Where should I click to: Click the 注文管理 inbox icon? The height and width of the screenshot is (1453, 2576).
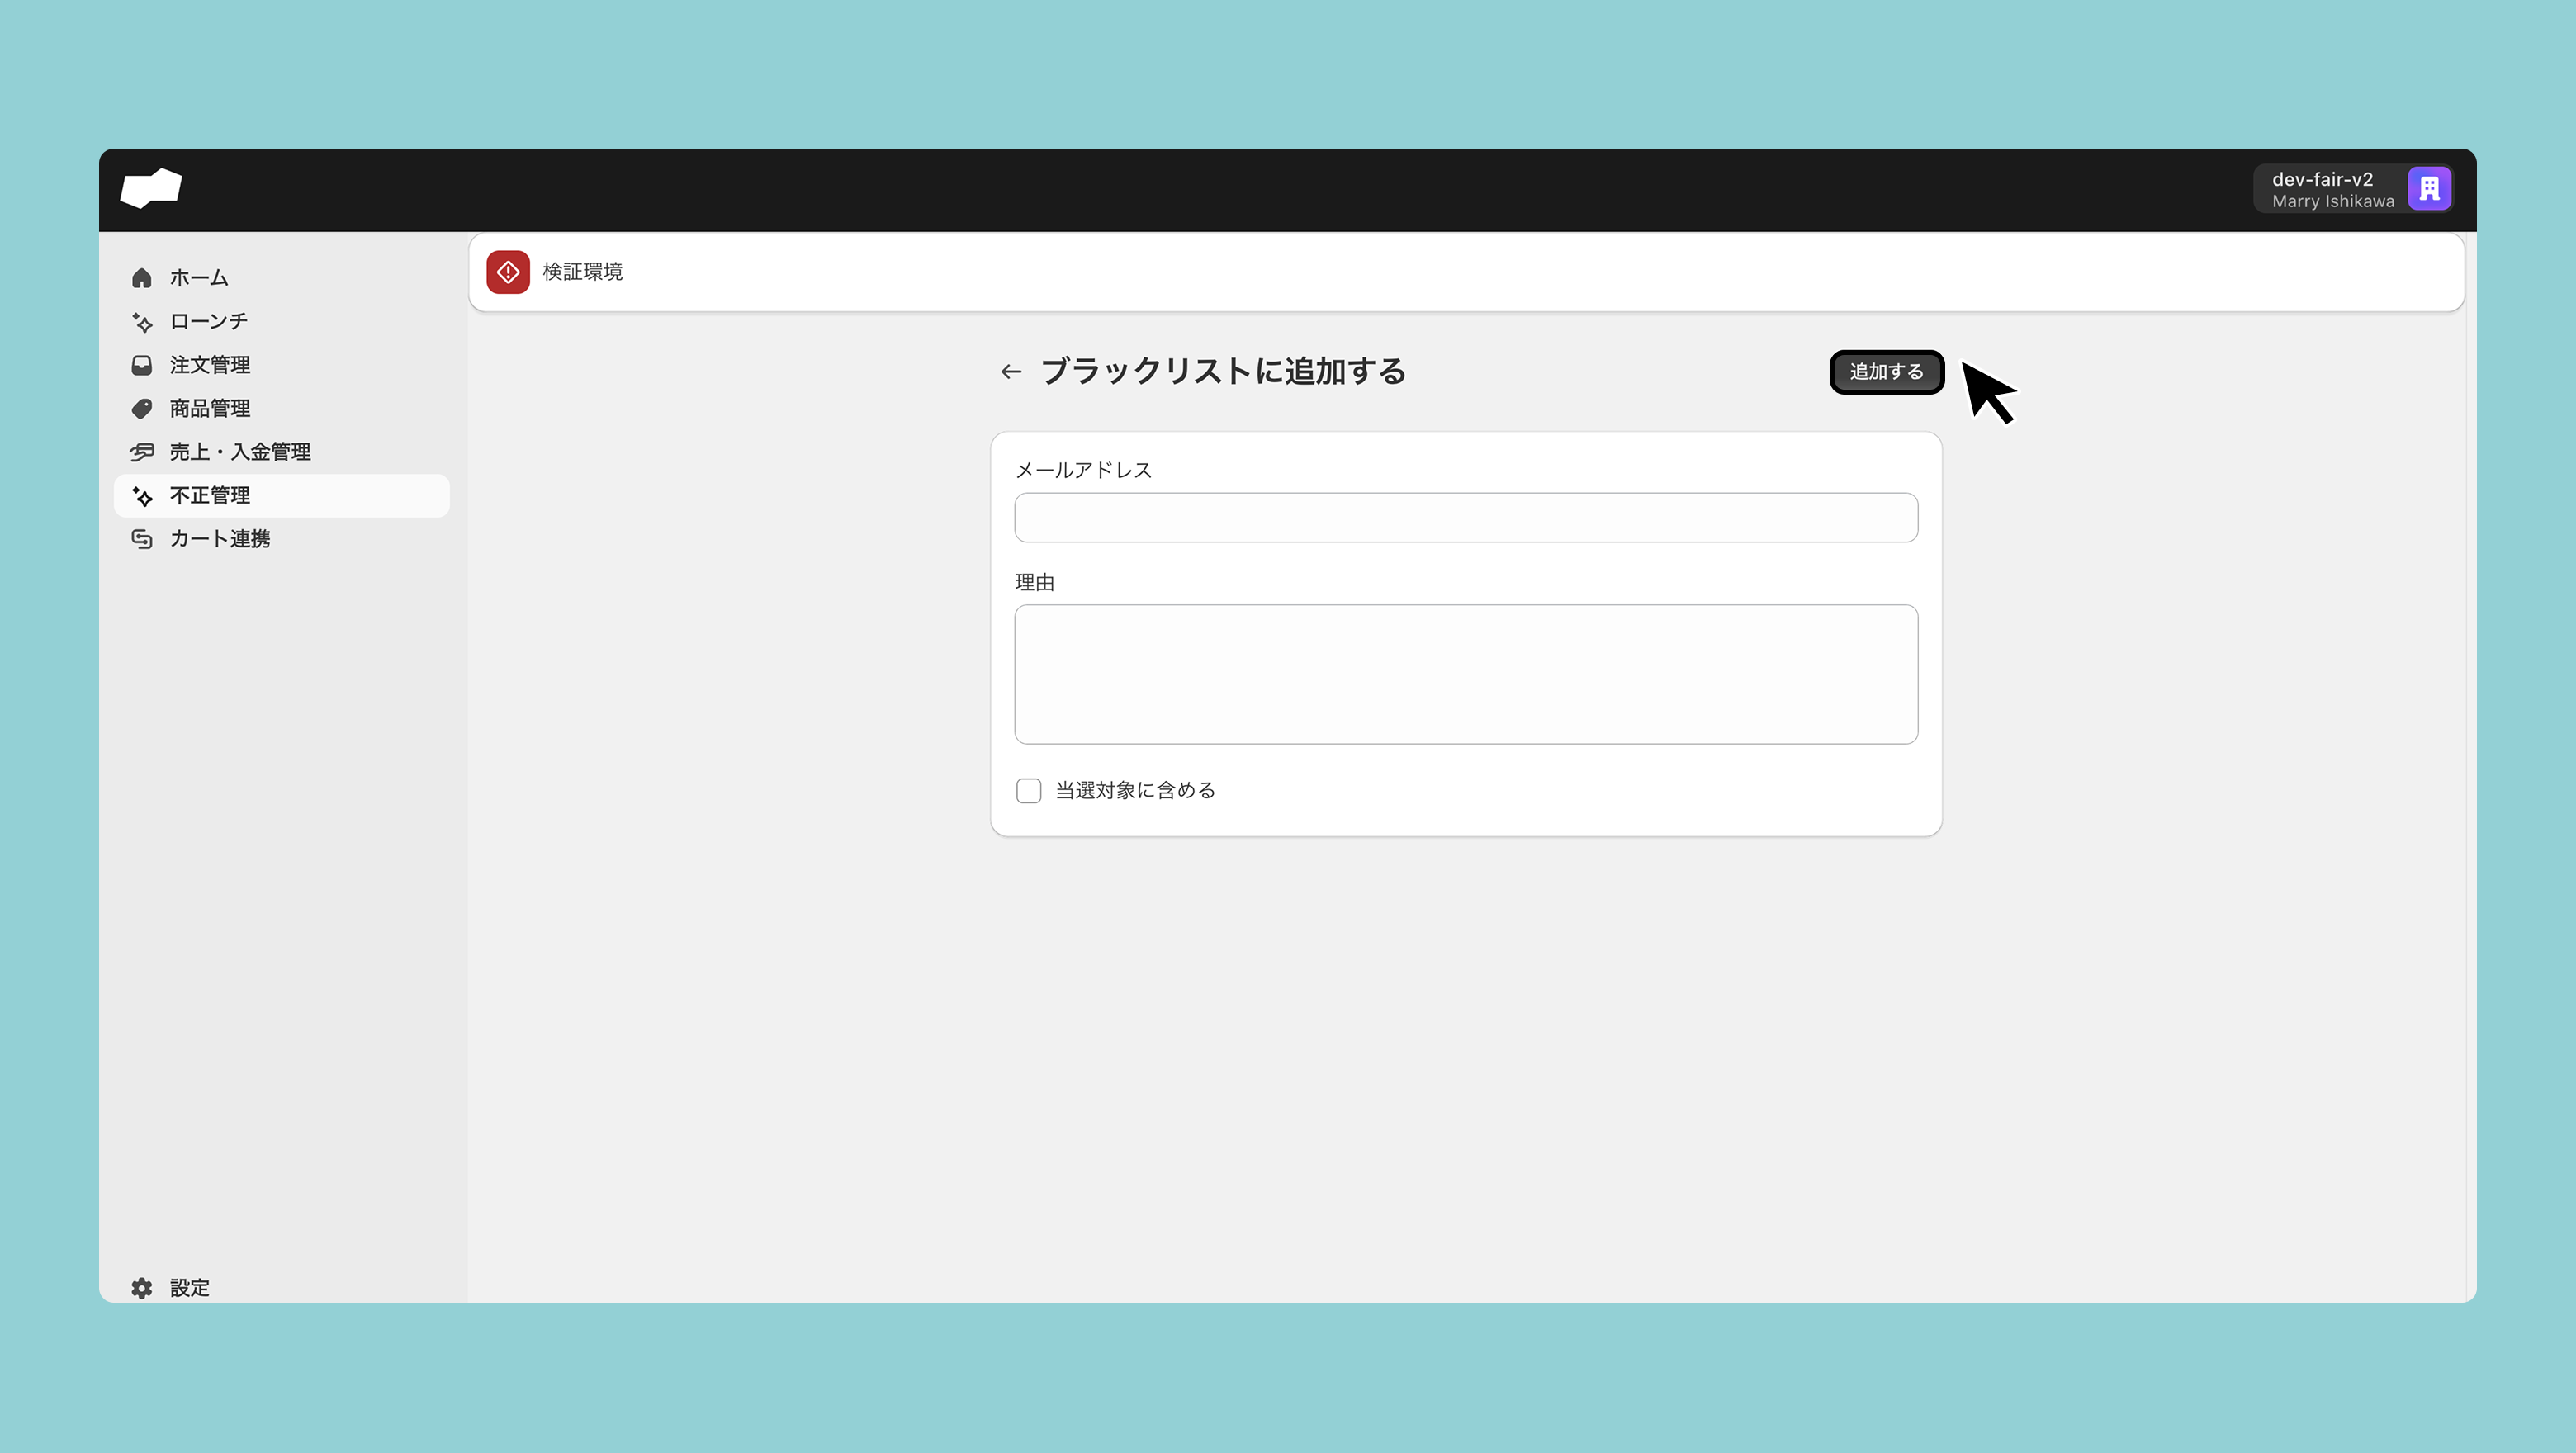(x=142, y=365)
